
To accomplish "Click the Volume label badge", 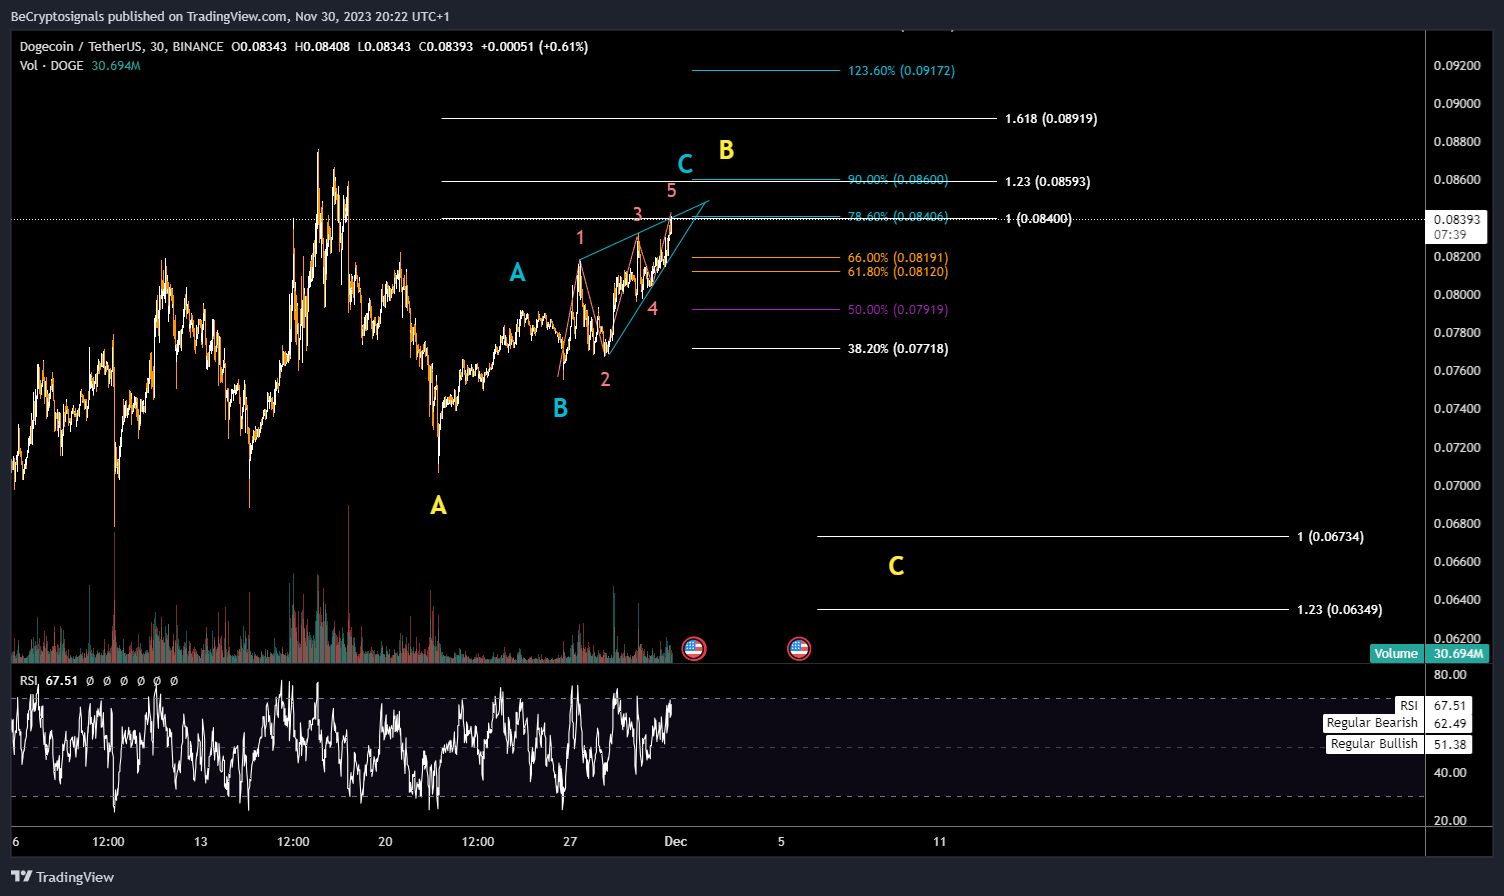I will click(1395, 653).
